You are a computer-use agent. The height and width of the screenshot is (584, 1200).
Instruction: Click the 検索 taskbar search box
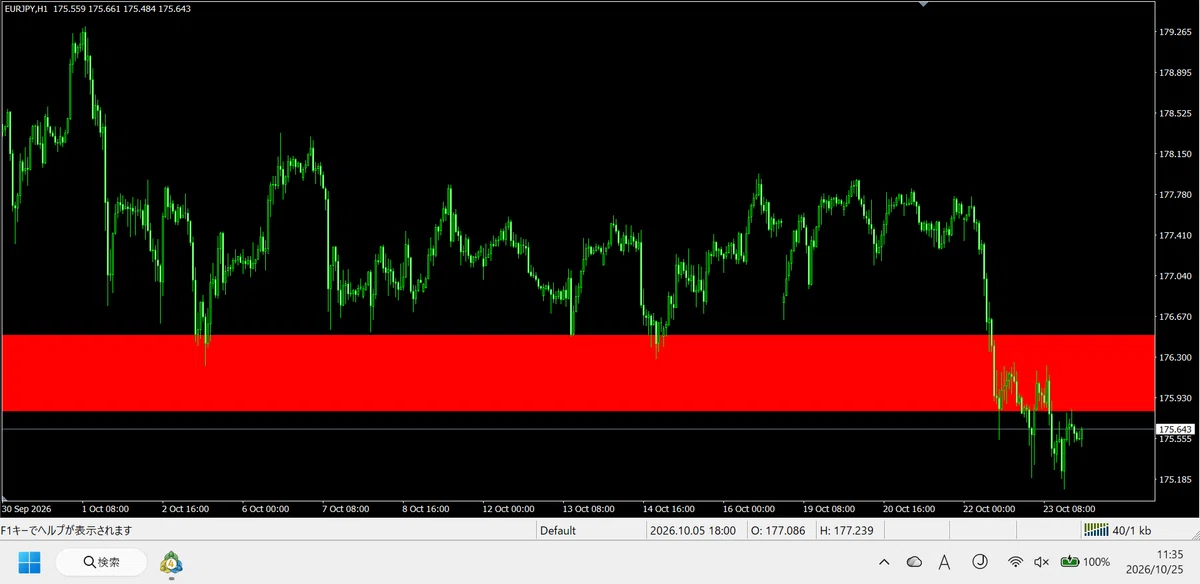point(102,562)
